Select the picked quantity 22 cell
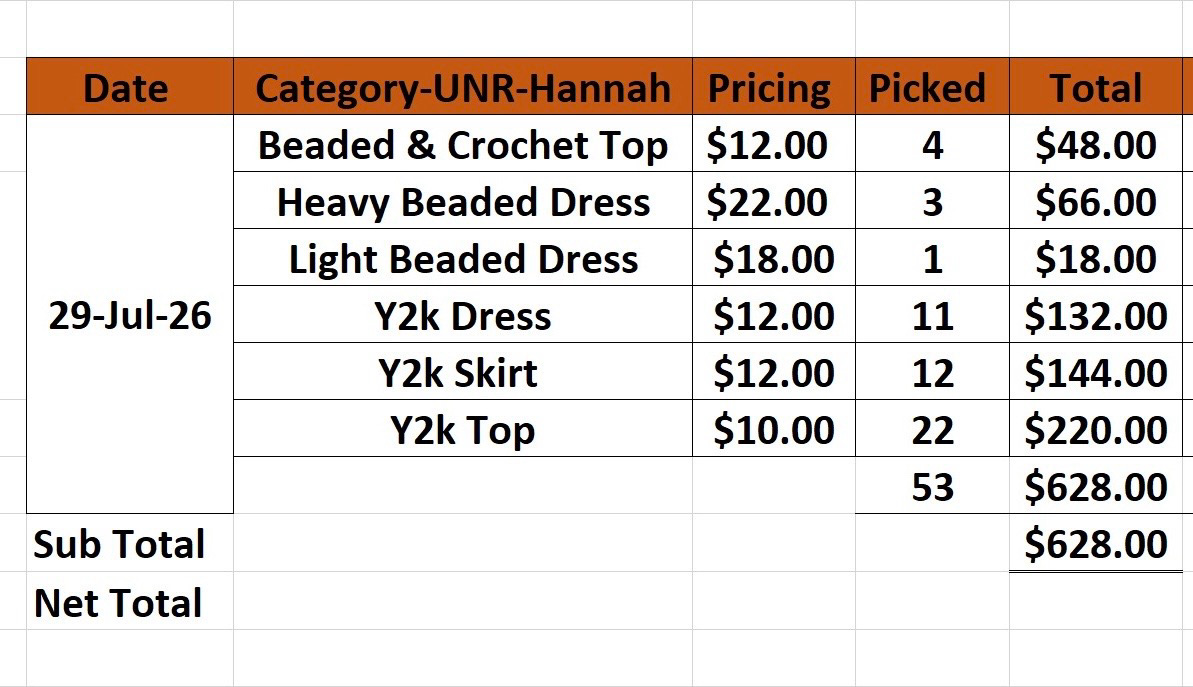 pos(932,429)
